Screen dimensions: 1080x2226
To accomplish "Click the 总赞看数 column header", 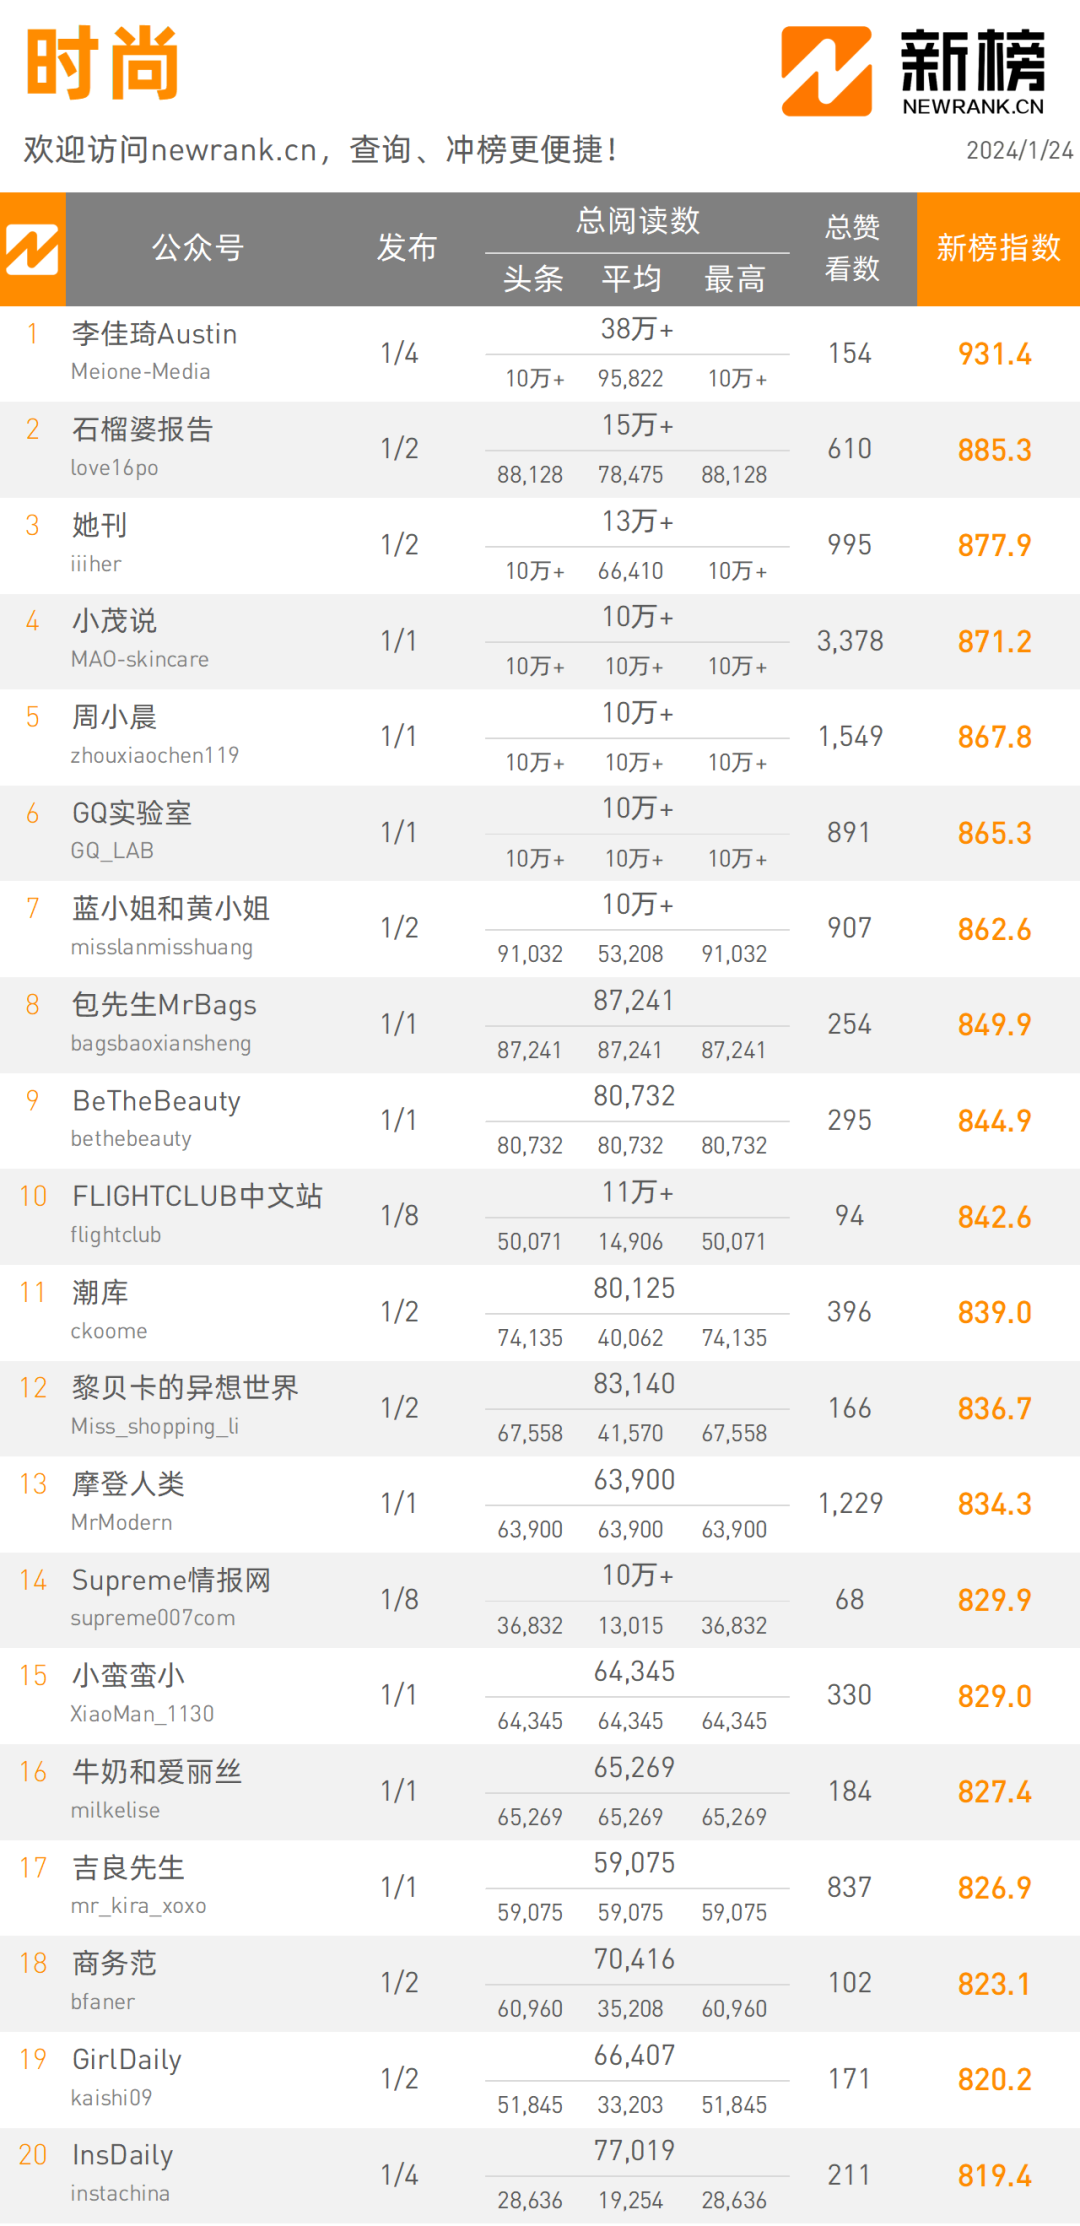I will (852, 248).
